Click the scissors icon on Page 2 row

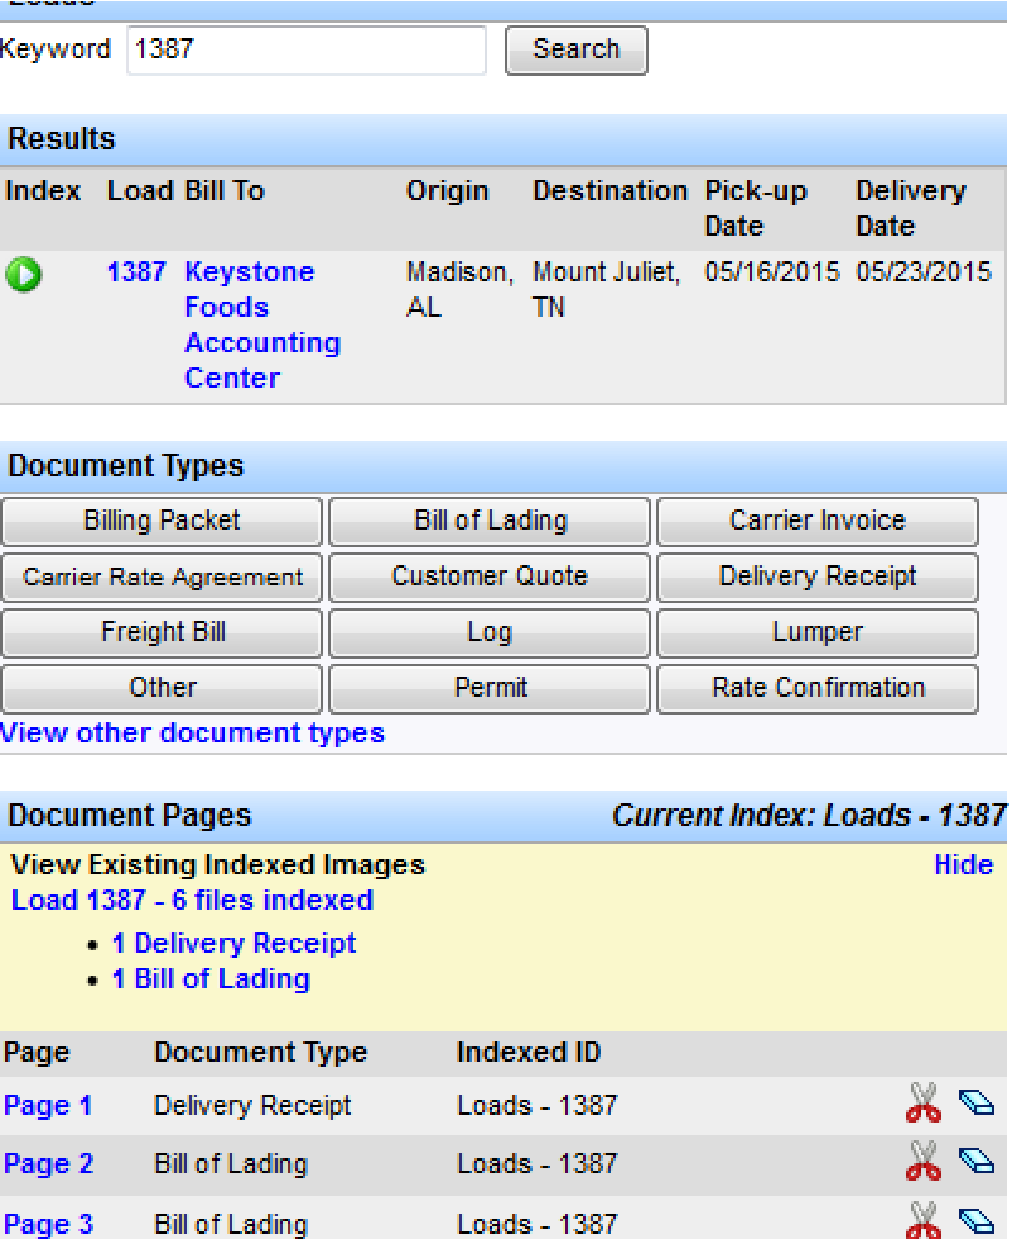pos(923,1161)
